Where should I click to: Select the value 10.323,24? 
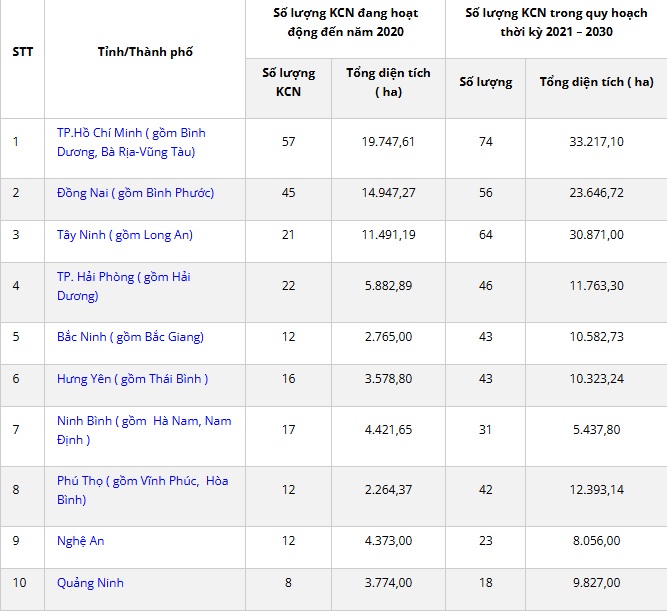[596, 378]
